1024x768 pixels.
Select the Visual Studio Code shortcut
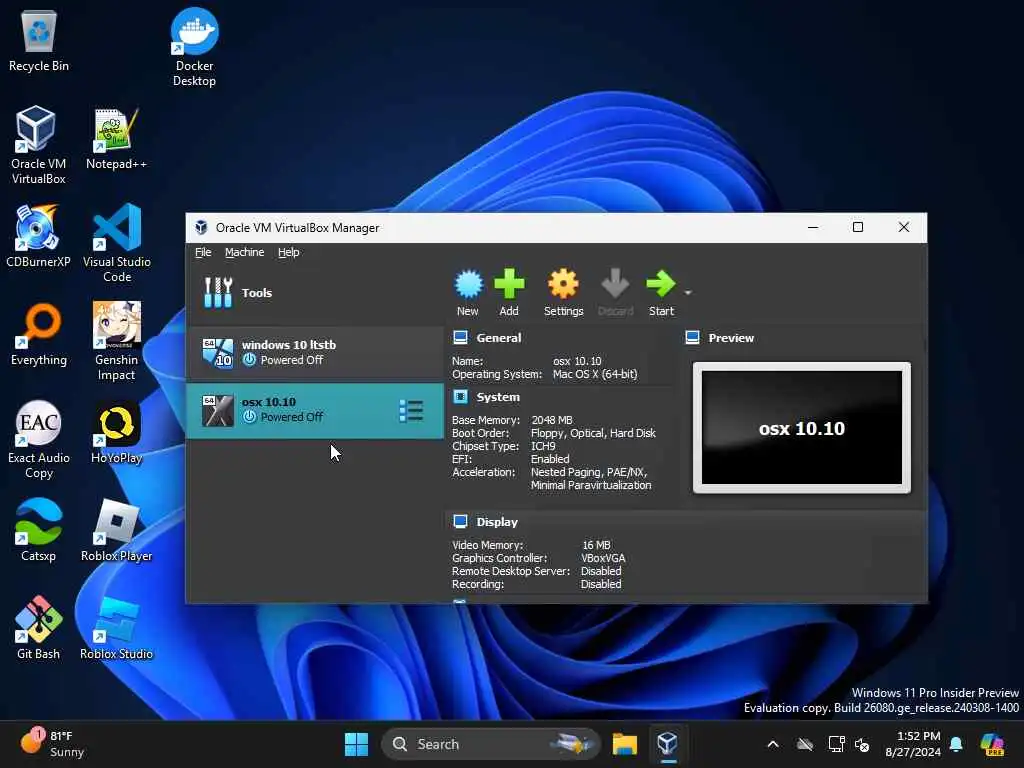(117, 243)
